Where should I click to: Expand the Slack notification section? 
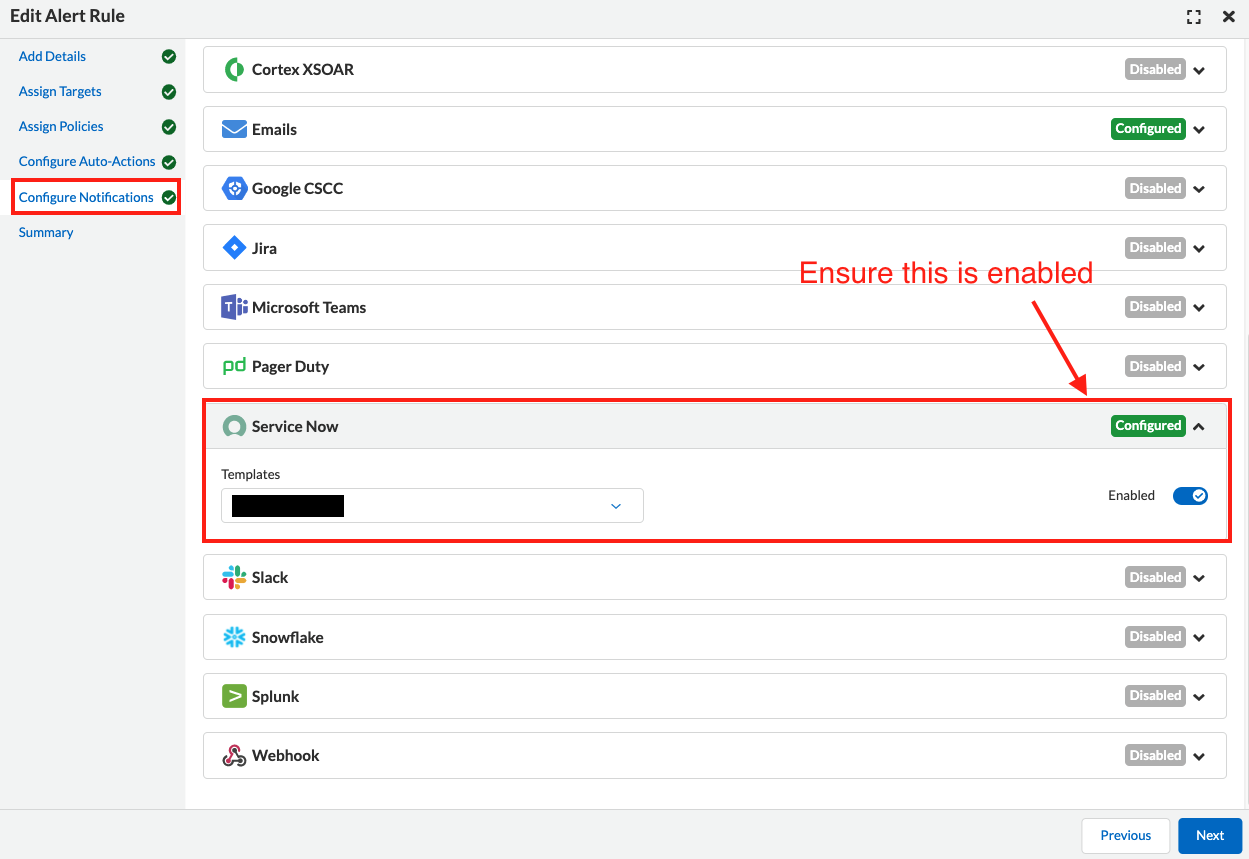click(1198, 577)
